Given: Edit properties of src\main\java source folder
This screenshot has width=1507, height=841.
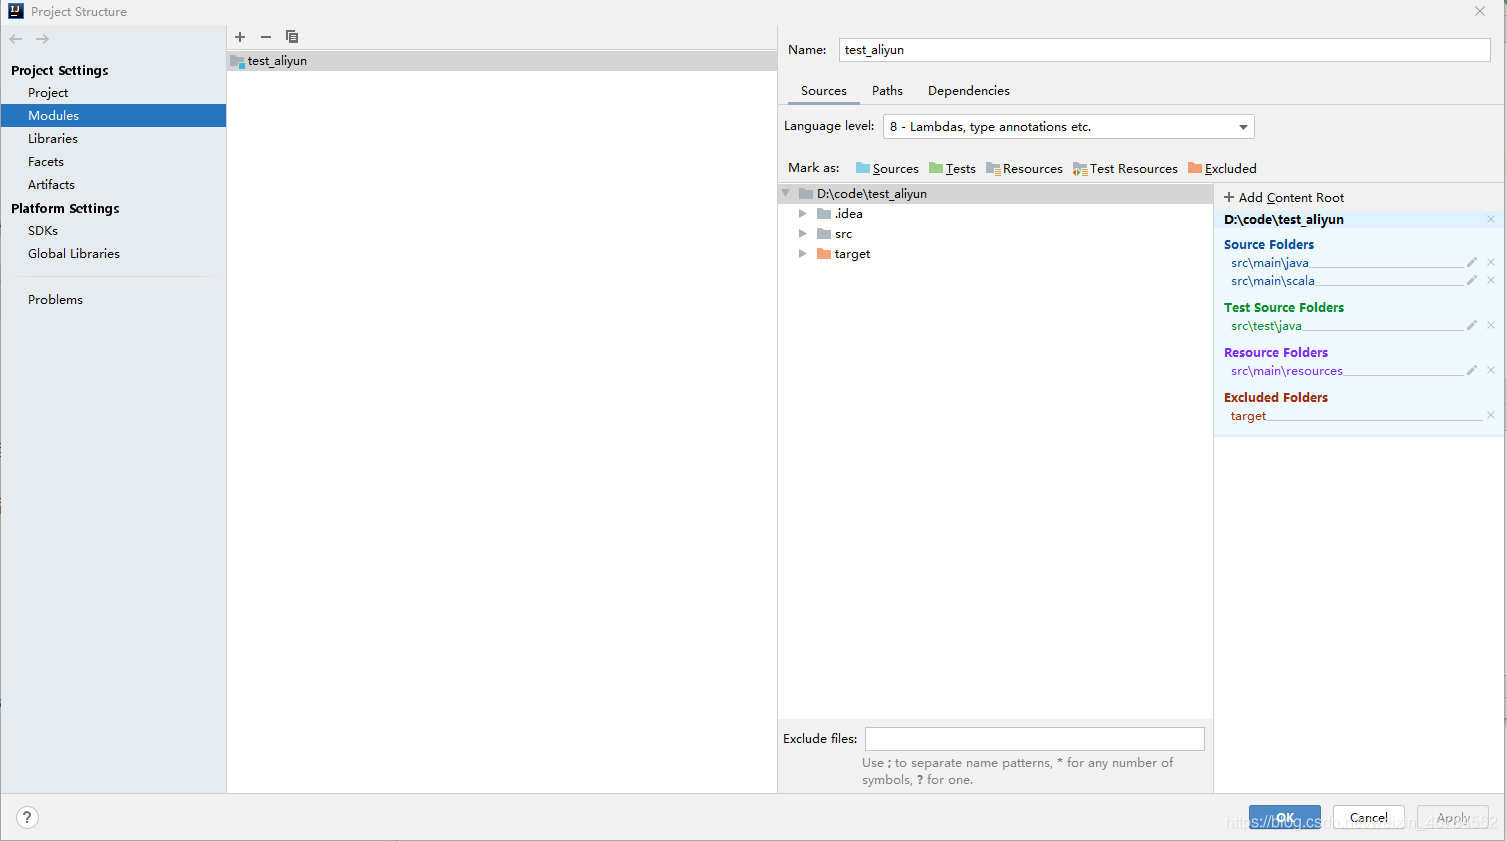Looking at the screenshot, I should (x=1472, y=262).
